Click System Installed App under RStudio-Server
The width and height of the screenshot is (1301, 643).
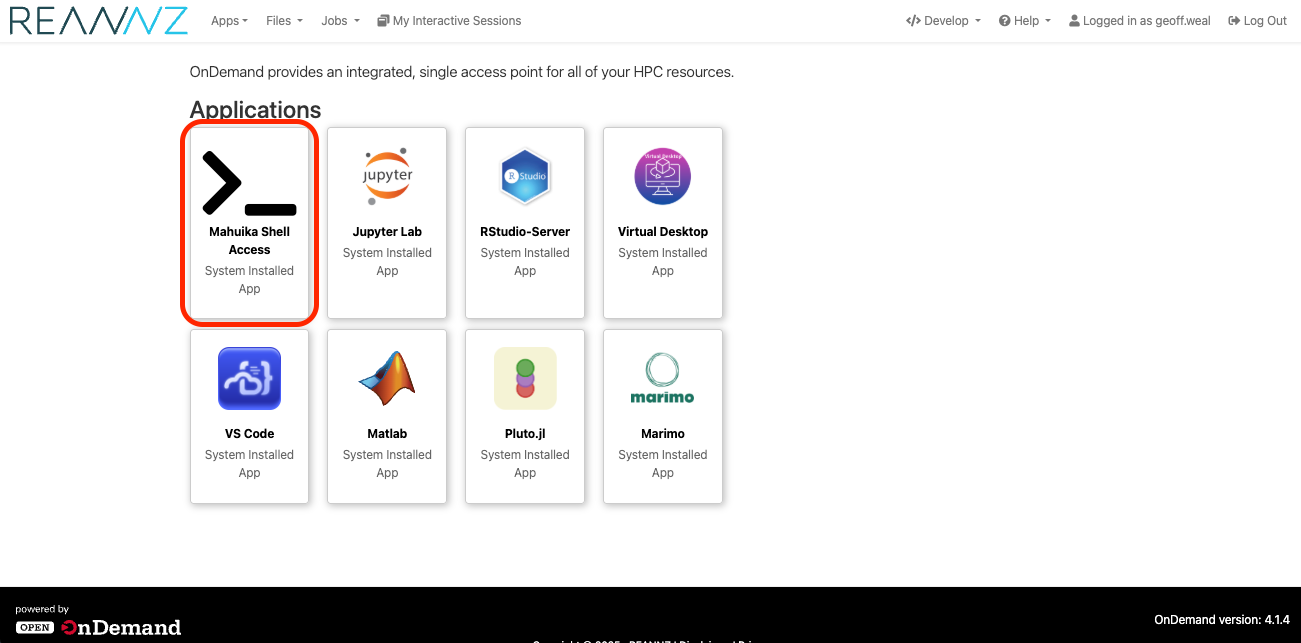(525, 262)
